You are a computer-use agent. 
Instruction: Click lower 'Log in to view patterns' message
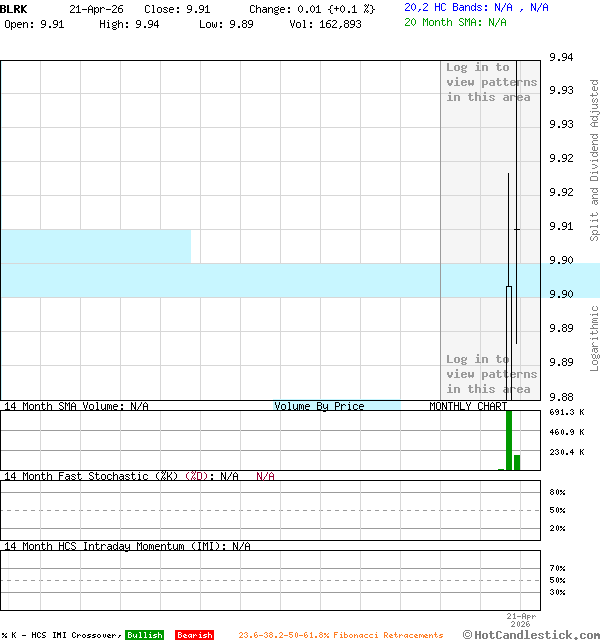point(491,374)
